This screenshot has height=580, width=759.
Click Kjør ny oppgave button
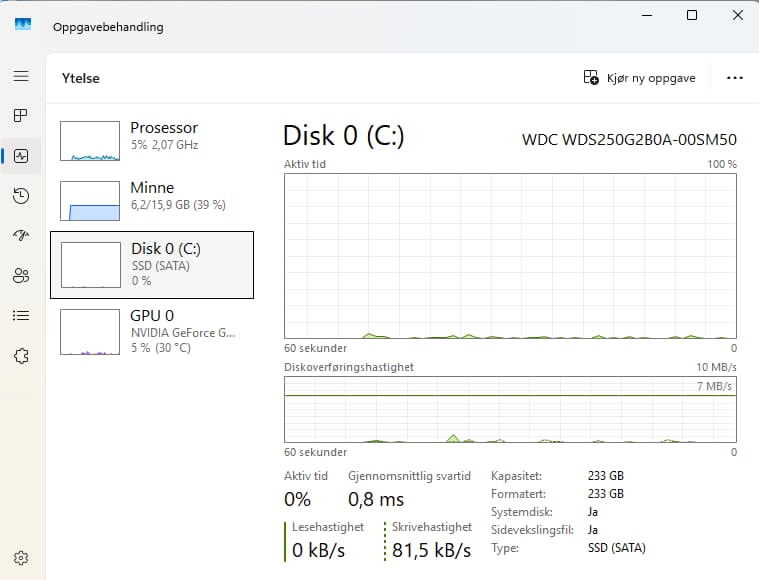click(x=639, y=78)
